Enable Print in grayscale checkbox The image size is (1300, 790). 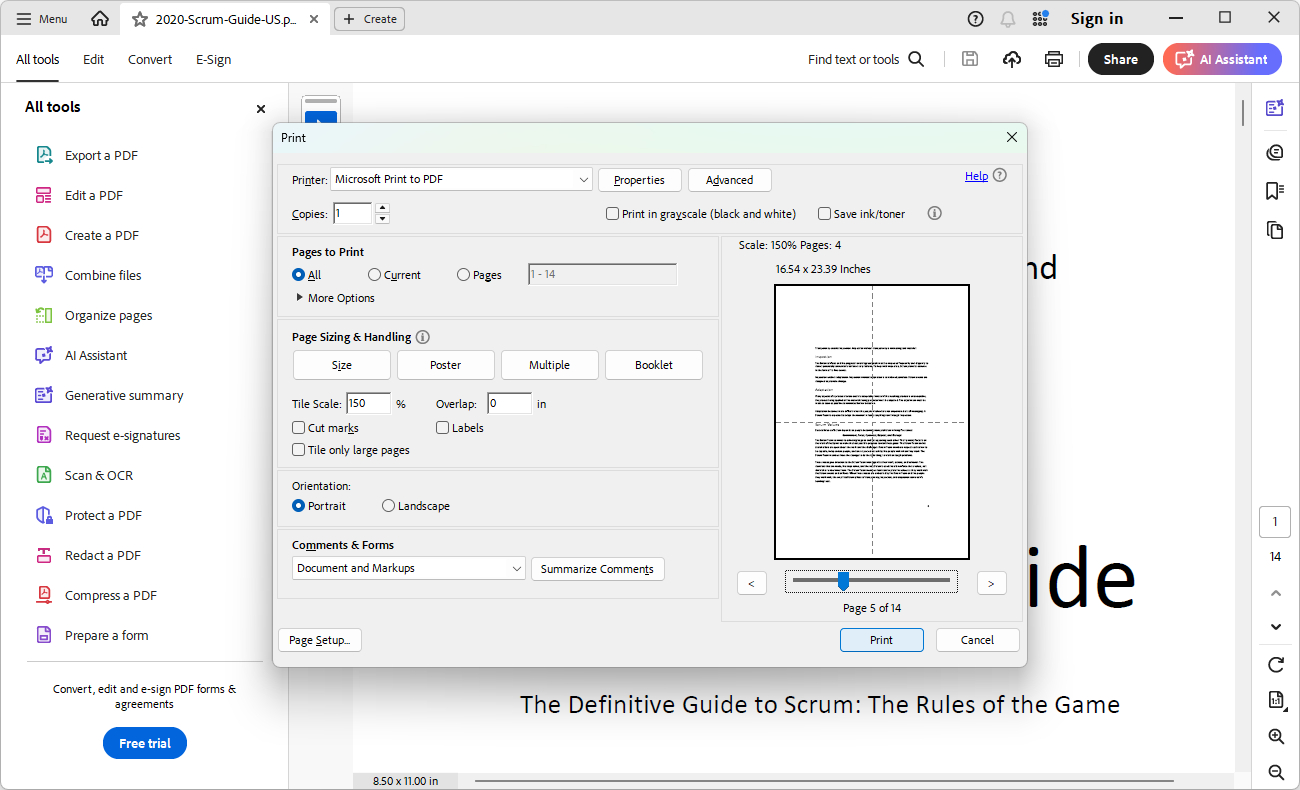click(612, 213)
